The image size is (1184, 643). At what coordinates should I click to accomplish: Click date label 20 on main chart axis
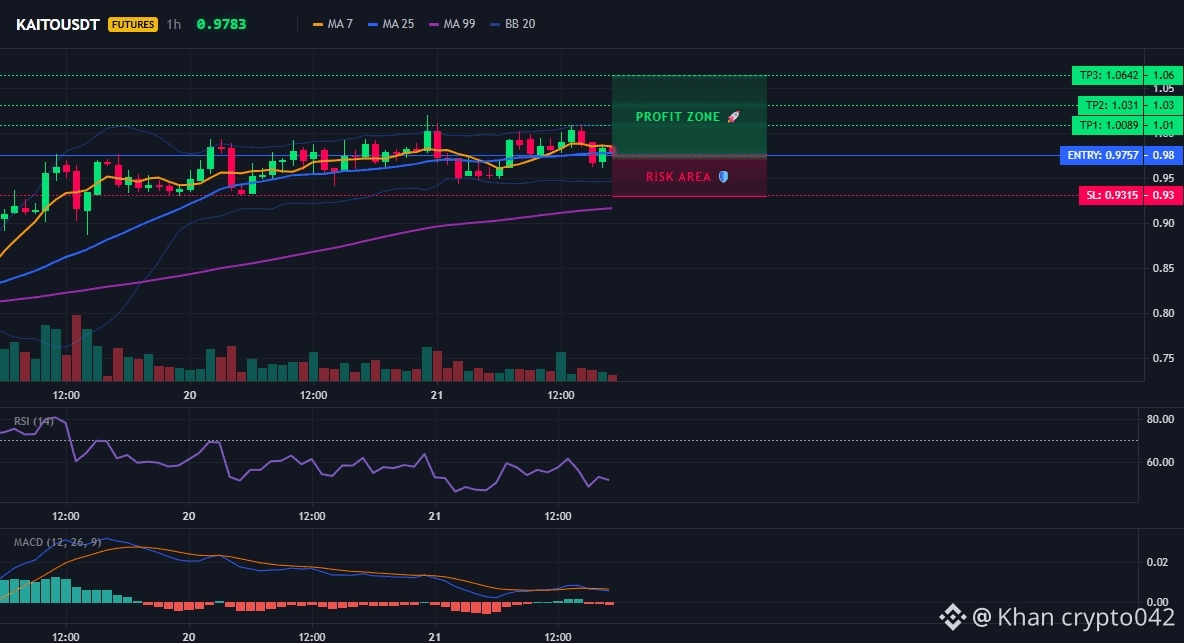[x=190, y=395]
